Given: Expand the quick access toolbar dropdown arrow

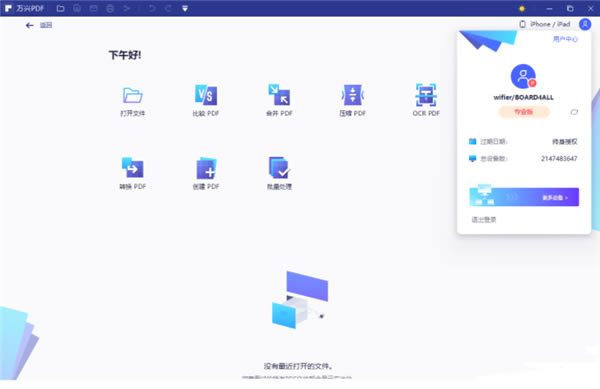Looking at the screenshot, I should [x=185, y=8].
